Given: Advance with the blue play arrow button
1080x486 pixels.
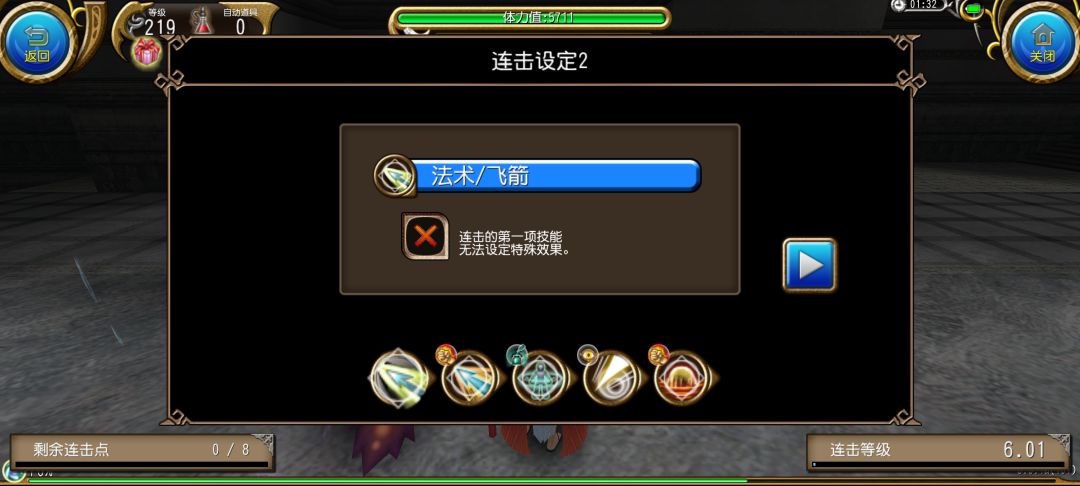Looking at the screenshot, I should [809, 265].
